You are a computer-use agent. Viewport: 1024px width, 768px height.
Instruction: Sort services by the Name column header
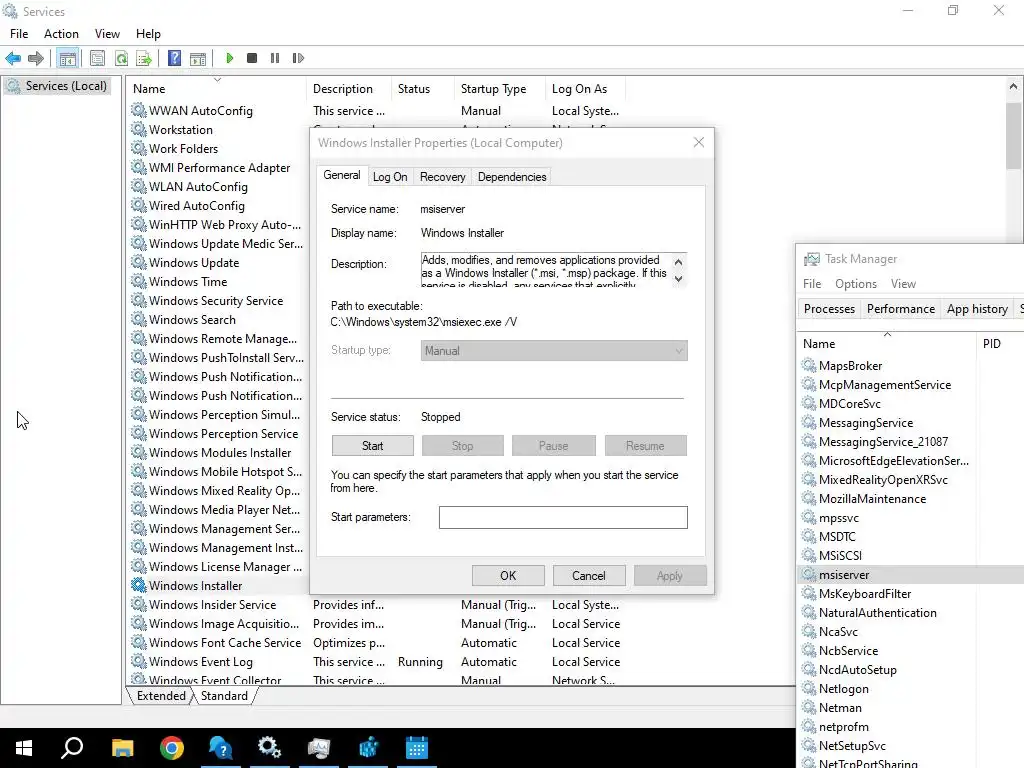coord(217,89)
